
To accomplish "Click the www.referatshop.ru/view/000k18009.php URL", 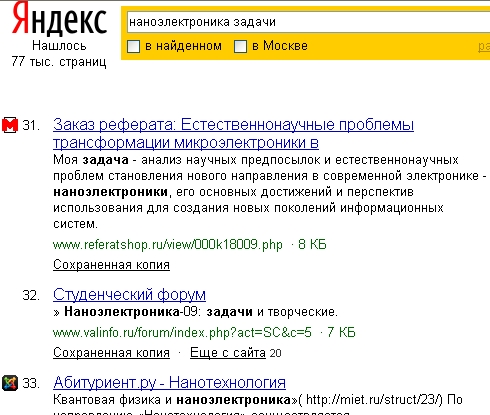I will tap(168, 245).
